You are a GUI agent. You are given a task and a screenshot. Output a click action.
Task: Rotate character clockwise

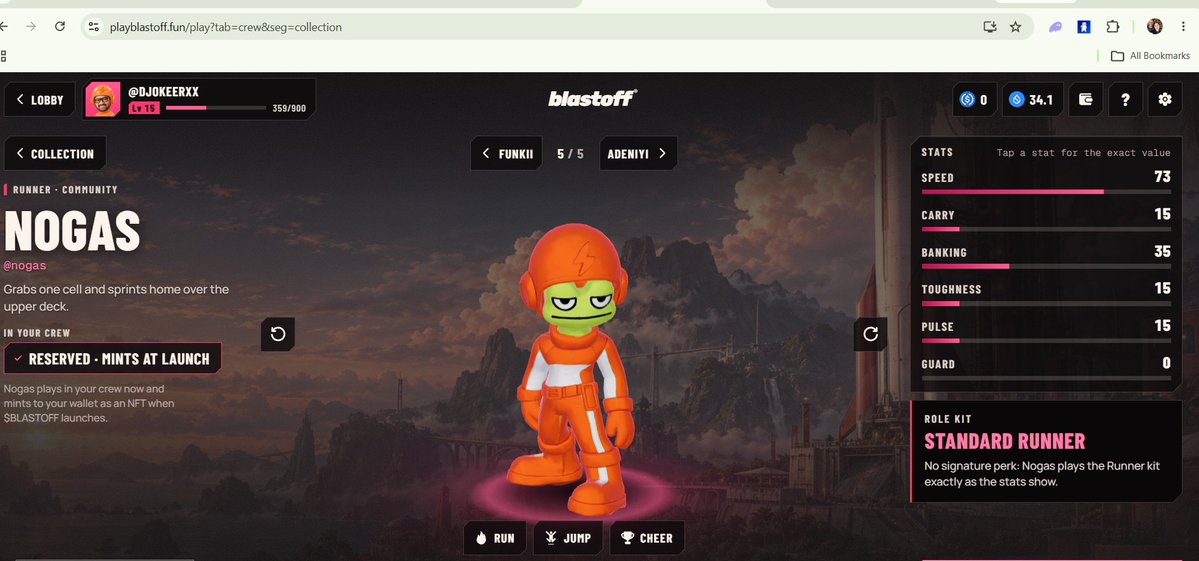[x=870, y=334]
